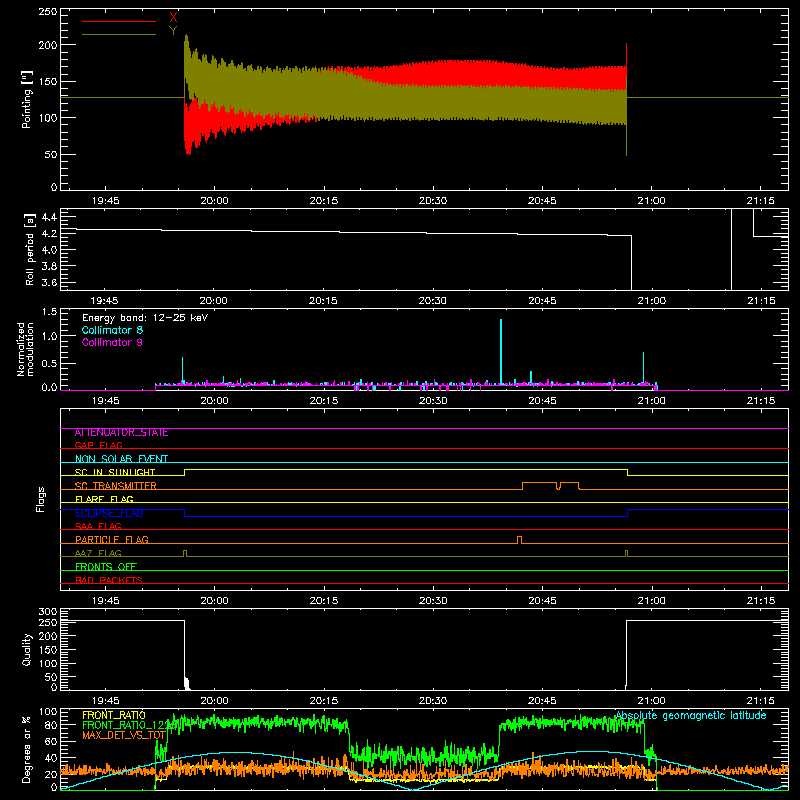The height and width of the screenshot is (800, 800).
Task: Select the FLARE_FLAG label
Action: pos(104,499)
